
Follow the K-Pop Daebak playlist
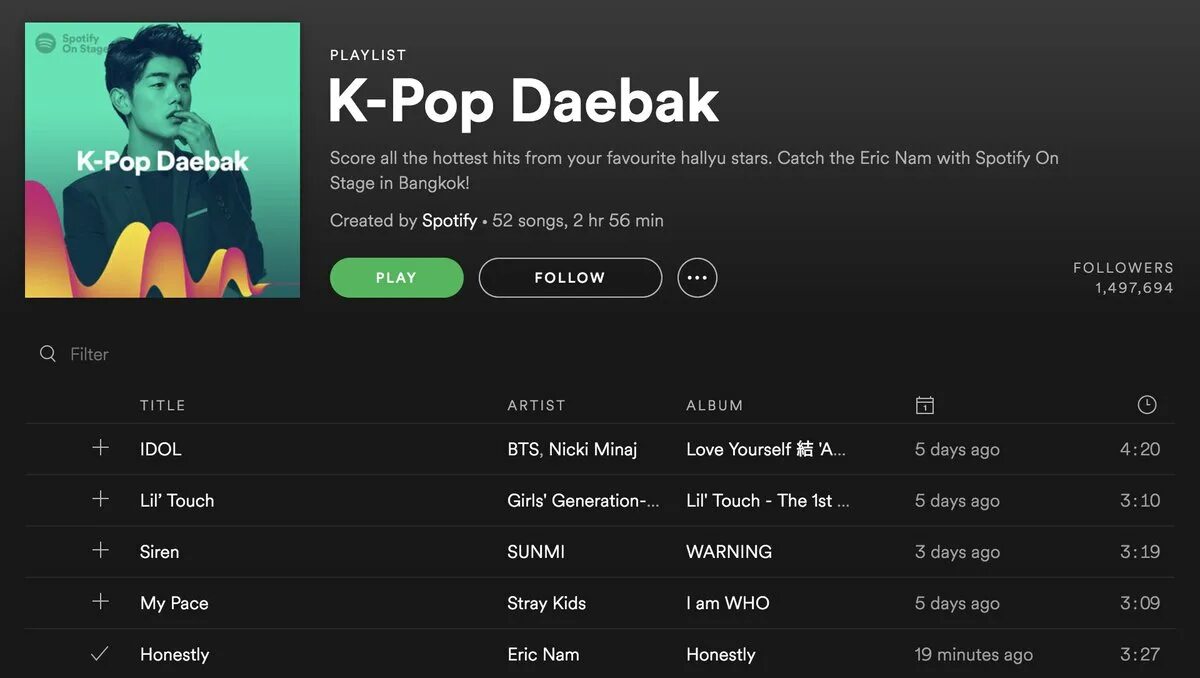(570, 278)
